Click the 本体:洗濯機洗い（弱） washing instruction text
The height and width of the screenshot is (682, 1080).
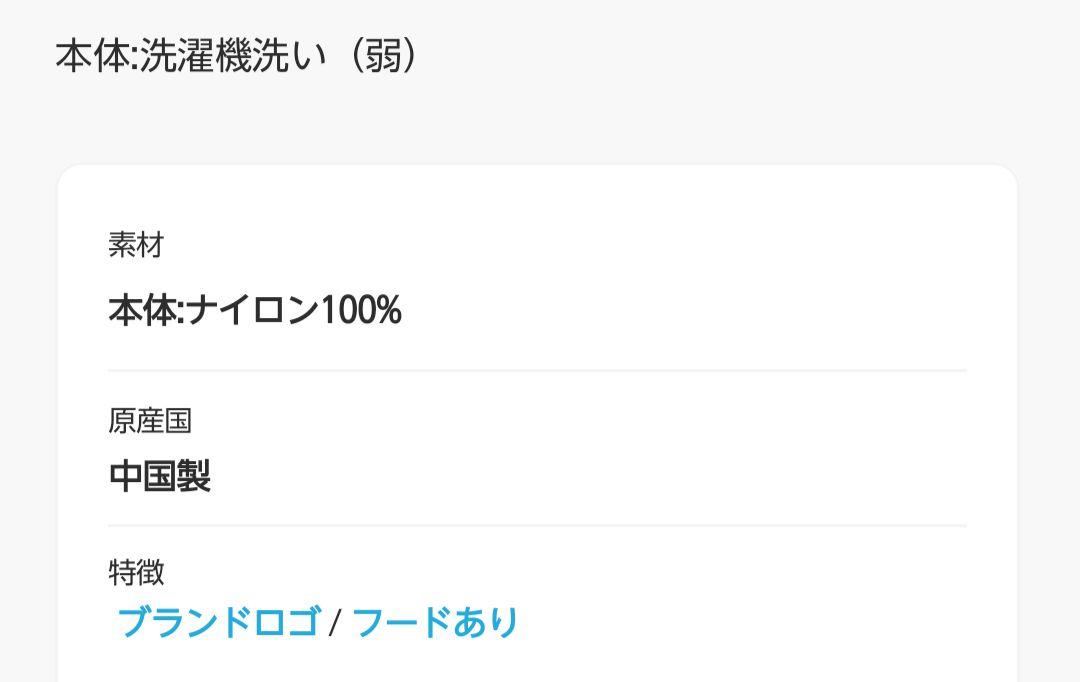pos(237,56)
